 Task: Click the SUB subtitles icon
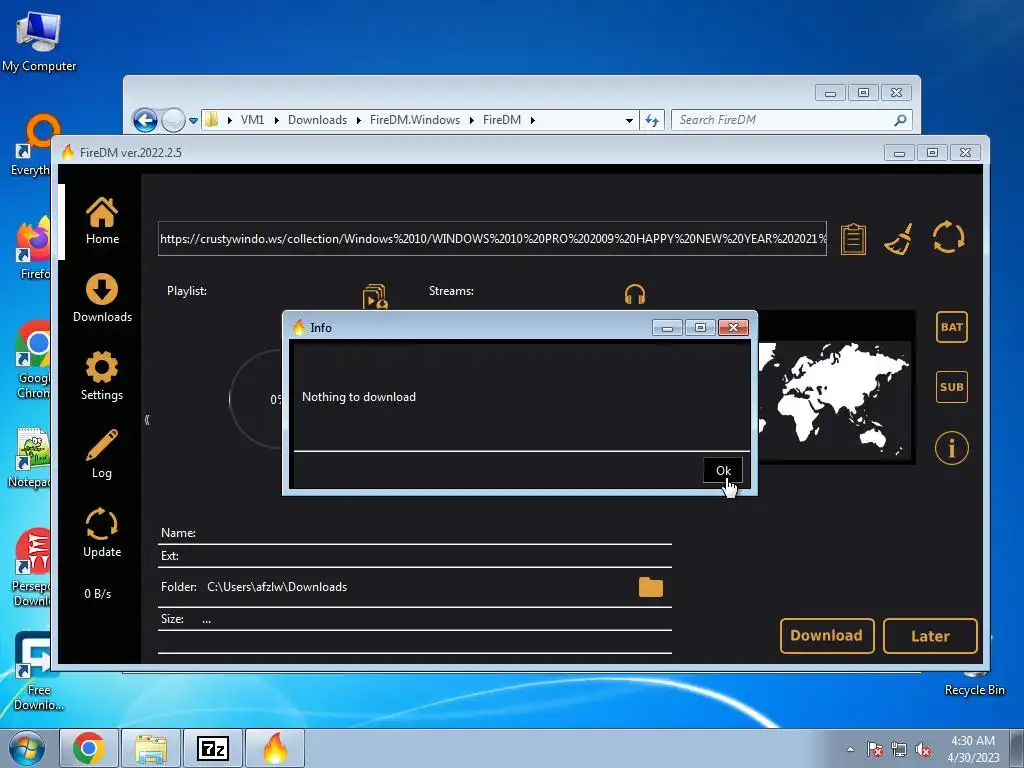point(952,387)
